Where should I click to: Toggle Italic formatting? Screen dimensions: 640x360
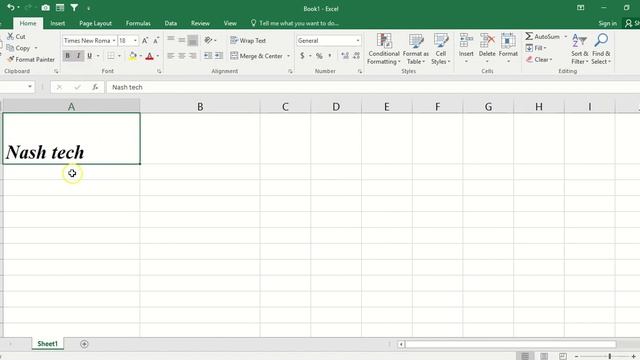pos(78,56)
